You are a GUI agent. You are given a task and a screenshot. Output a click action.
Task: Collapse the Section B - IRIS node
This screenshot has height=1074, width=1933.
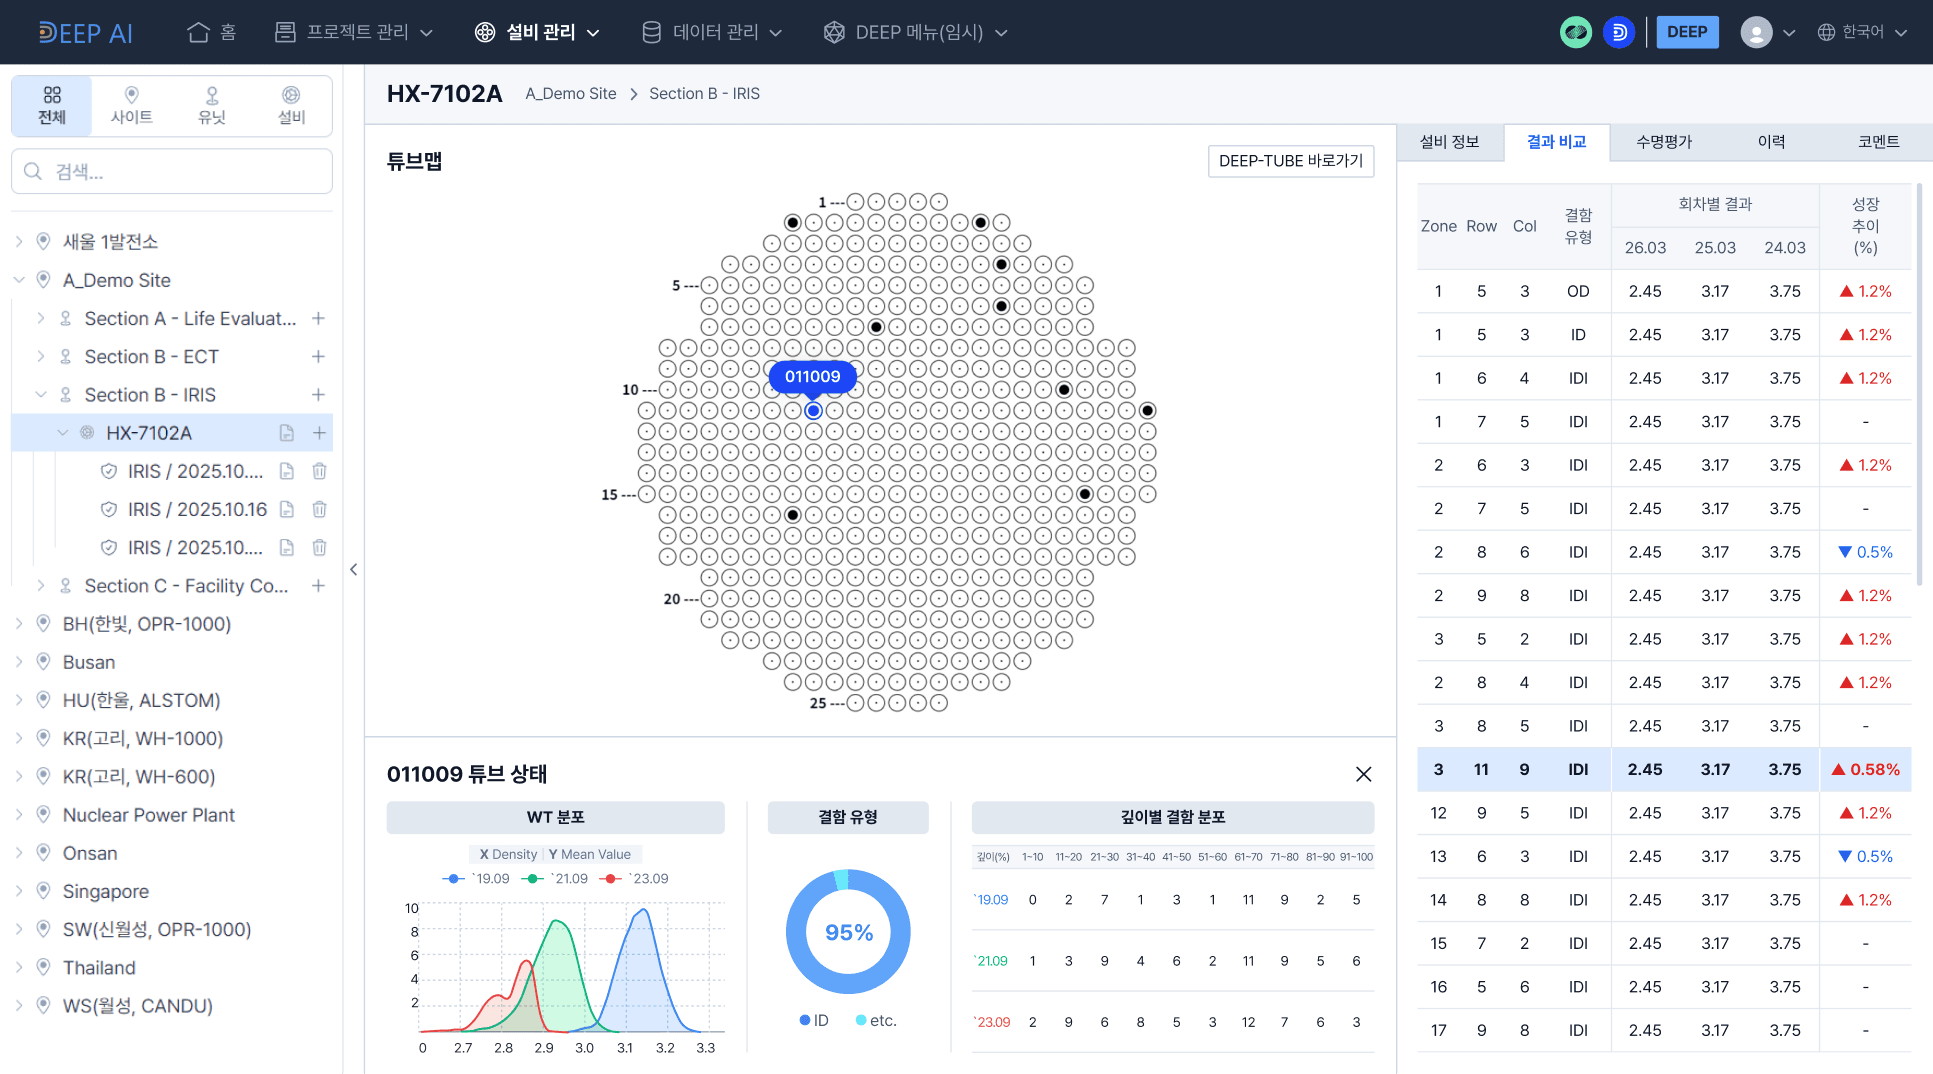point(41,395)
